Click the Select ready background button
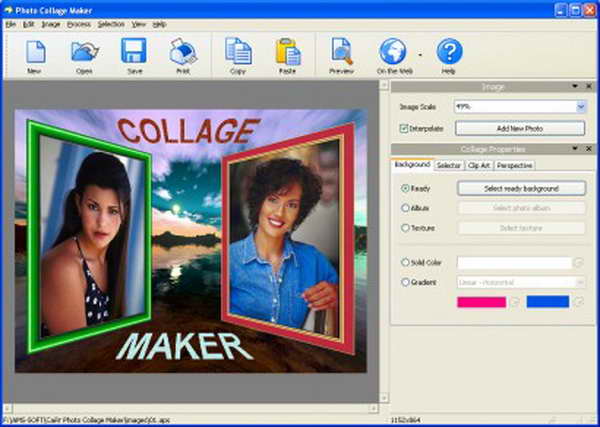This screenshot has width=600, height=427. (521, 188)
